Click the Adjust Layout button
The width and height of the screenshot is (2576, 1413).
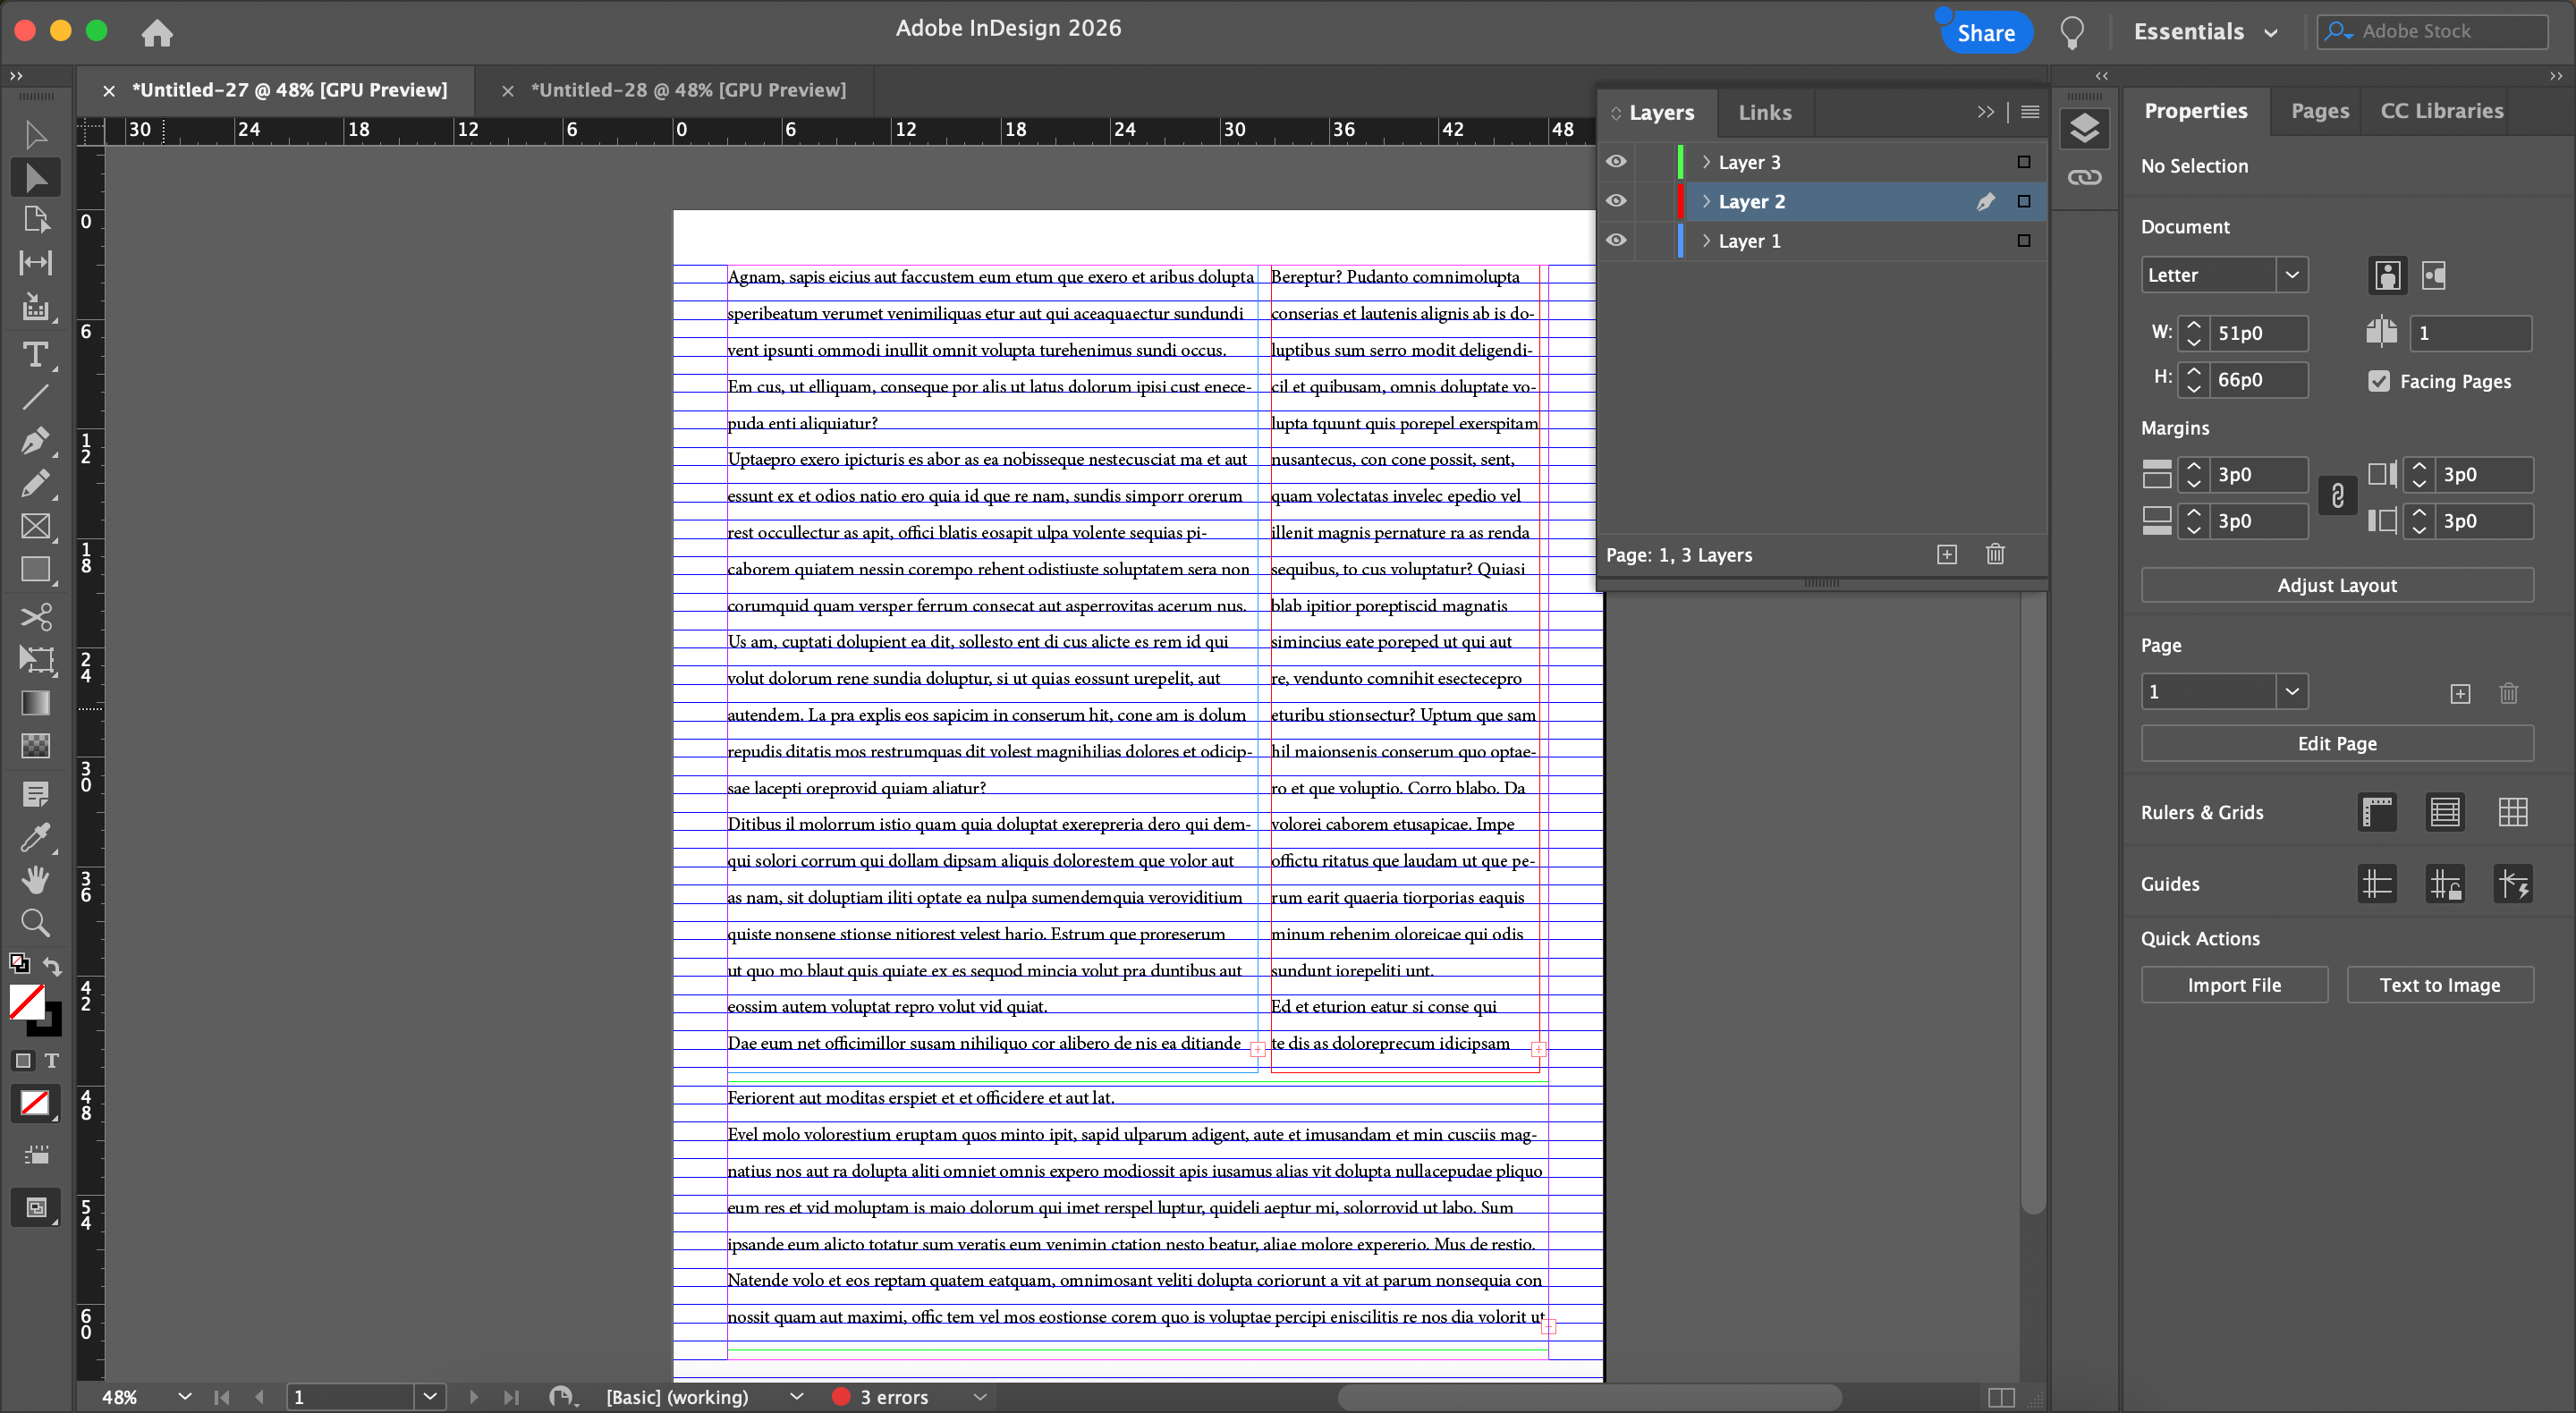pos(2336,585)
